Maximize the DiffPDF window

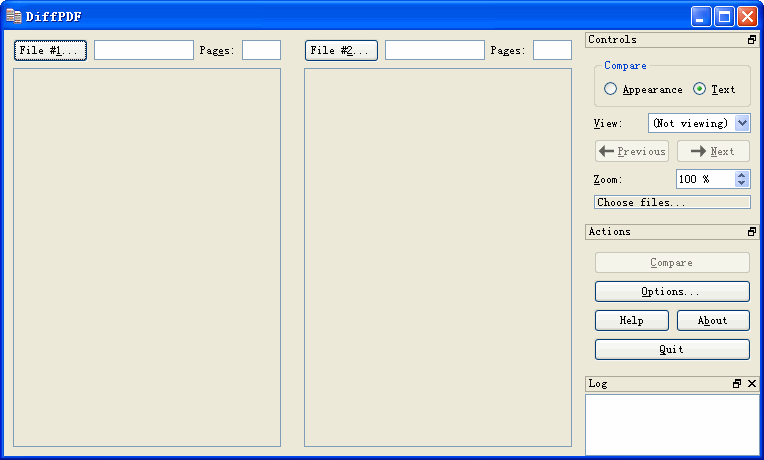(725, 17)
